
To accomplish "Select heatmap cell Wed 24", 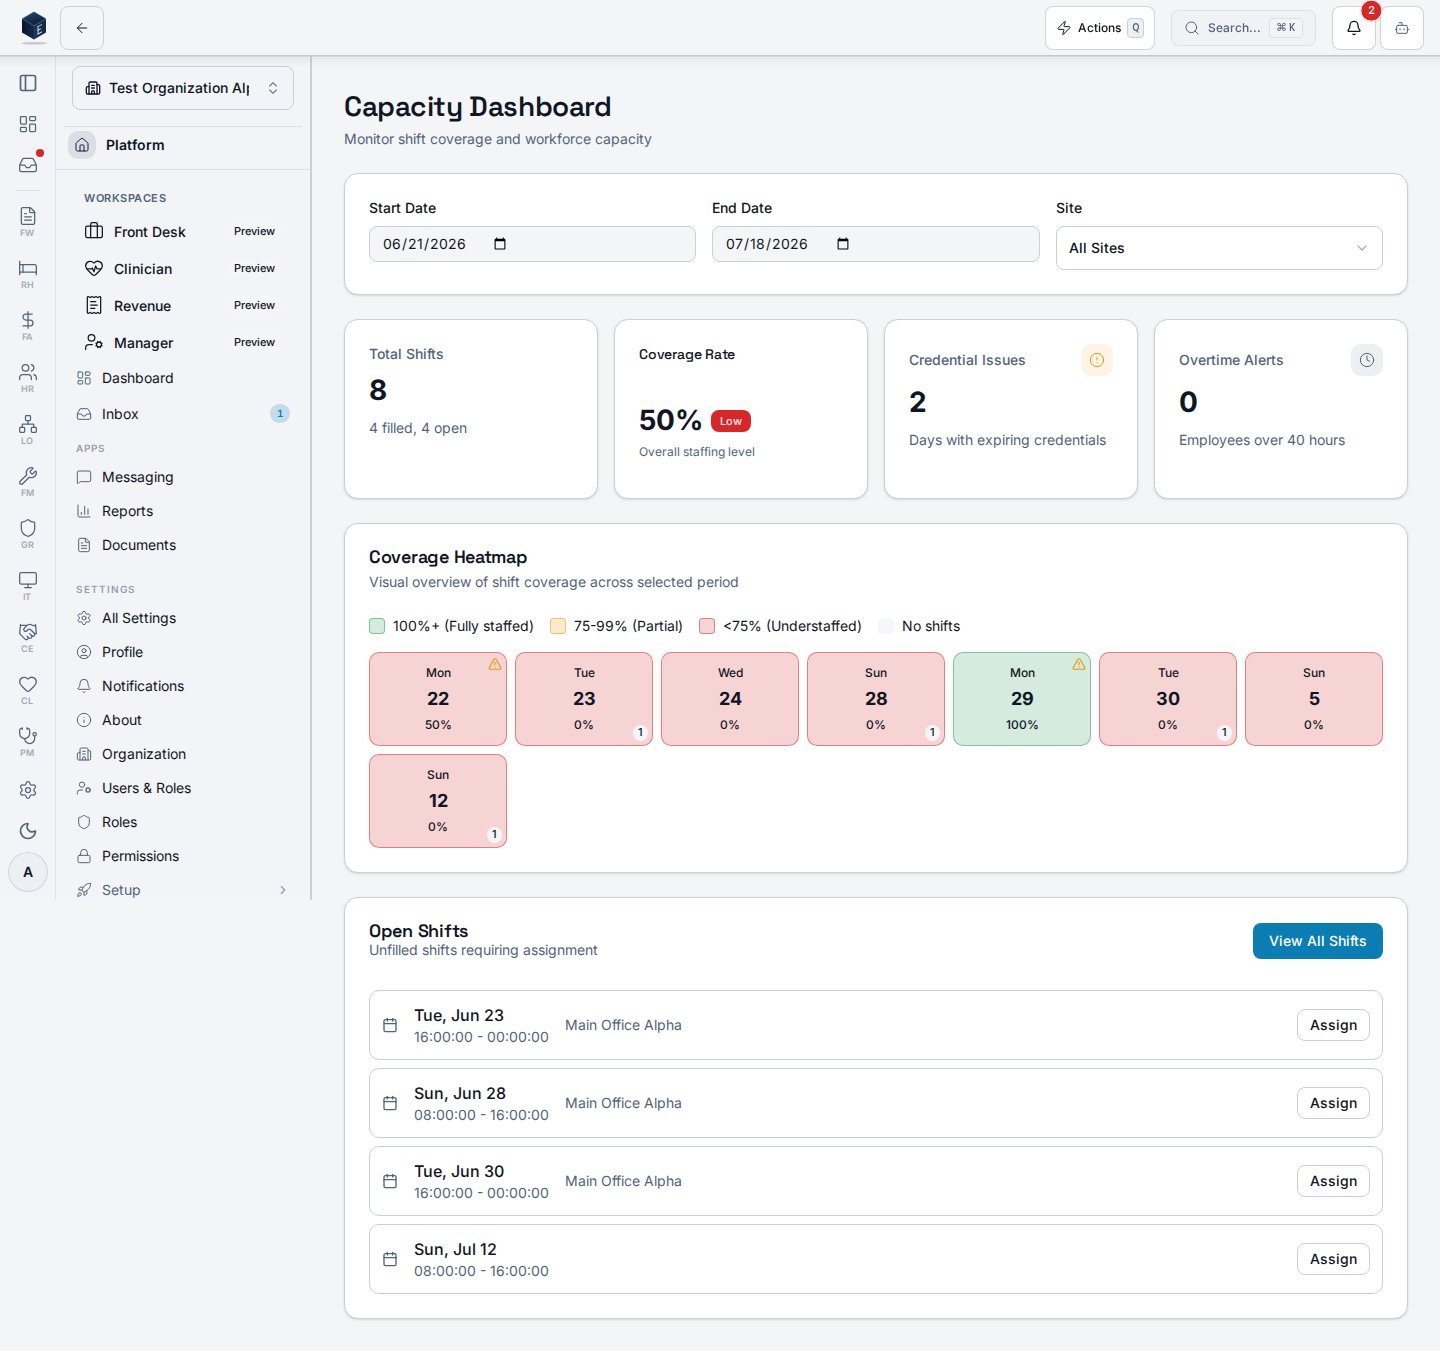I will [730, 699].
